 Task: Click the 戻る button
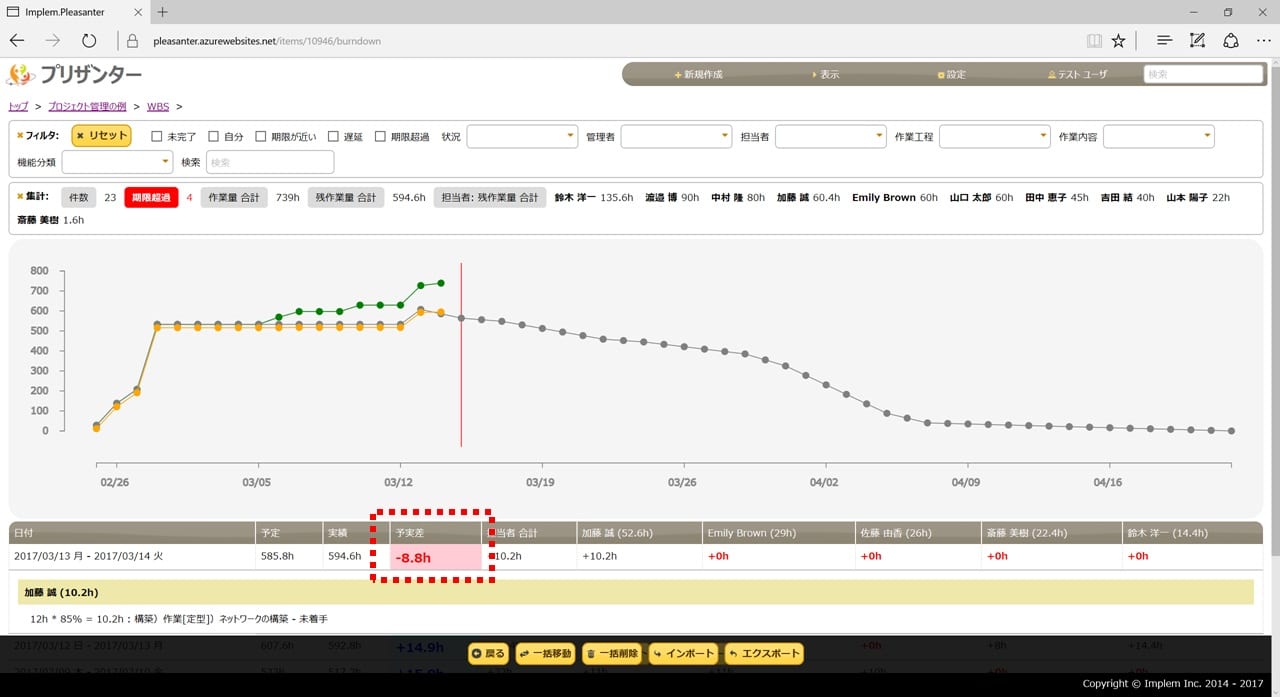tap(489, 654)
